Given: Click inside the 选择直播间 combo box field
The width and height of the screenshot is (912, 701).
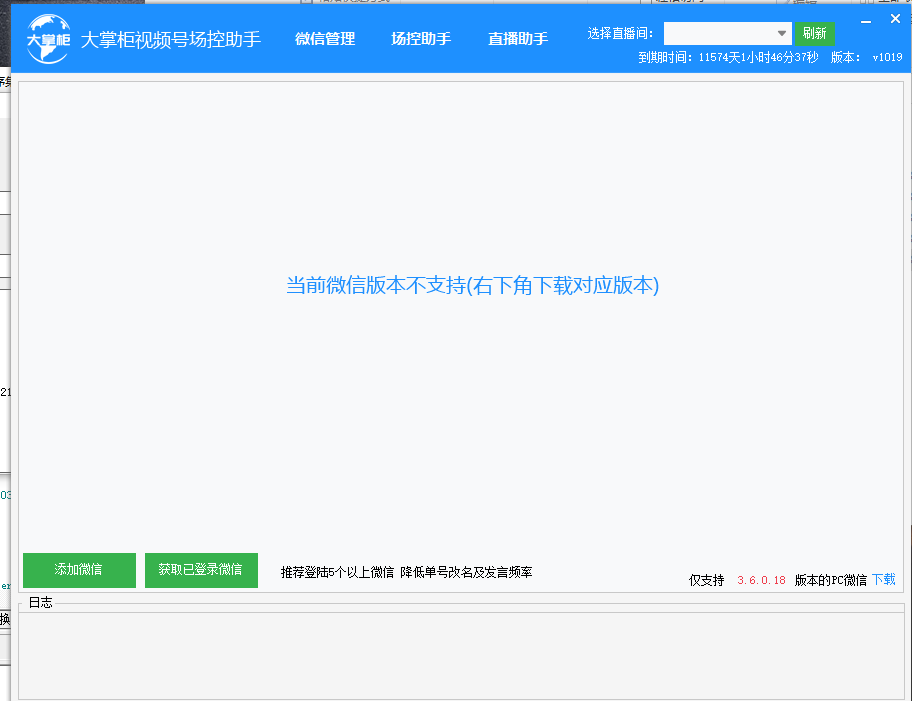Looking at the screenshot, I should click(x=718, y=33).
